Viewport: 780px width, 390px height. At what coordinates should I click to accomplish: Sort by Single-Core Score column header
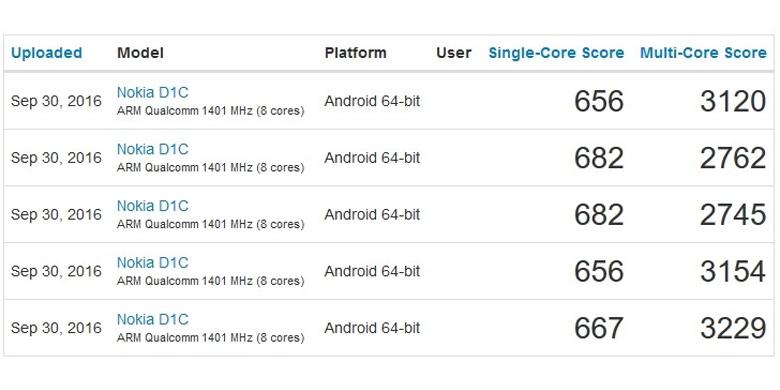pyautogui.click(x=556, y=53)
